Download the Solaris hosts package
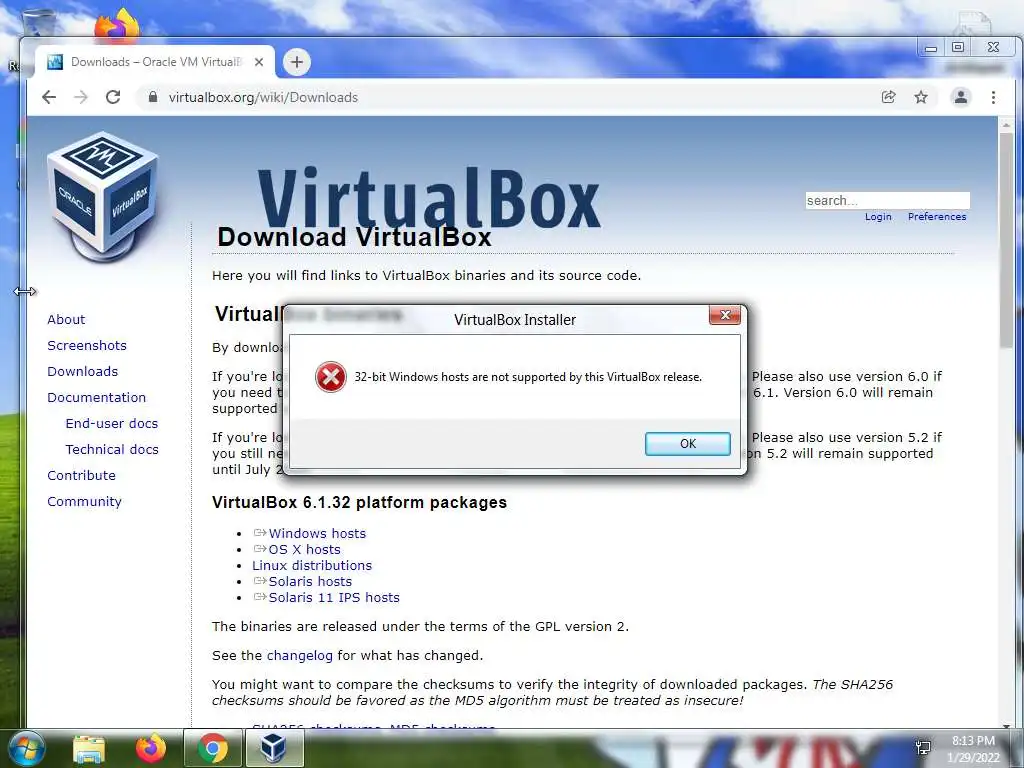Image resolution: width=1024 pixels, height=768 pixels. coord(310,581)
